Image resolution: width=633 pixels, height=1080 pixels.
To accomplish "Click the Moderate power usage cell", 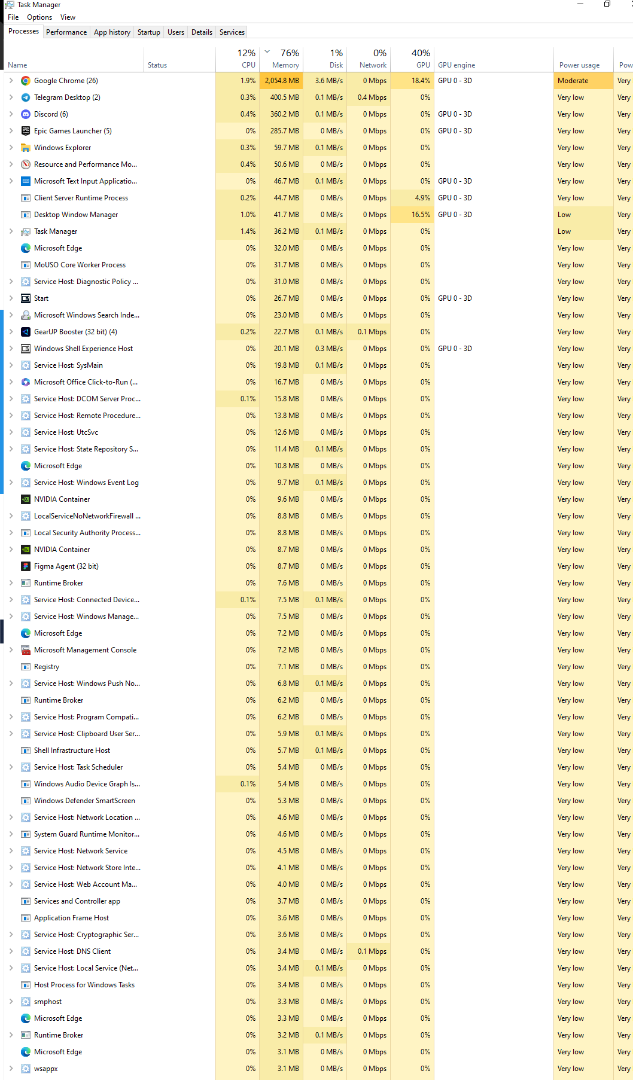I will tap(583, 81).
